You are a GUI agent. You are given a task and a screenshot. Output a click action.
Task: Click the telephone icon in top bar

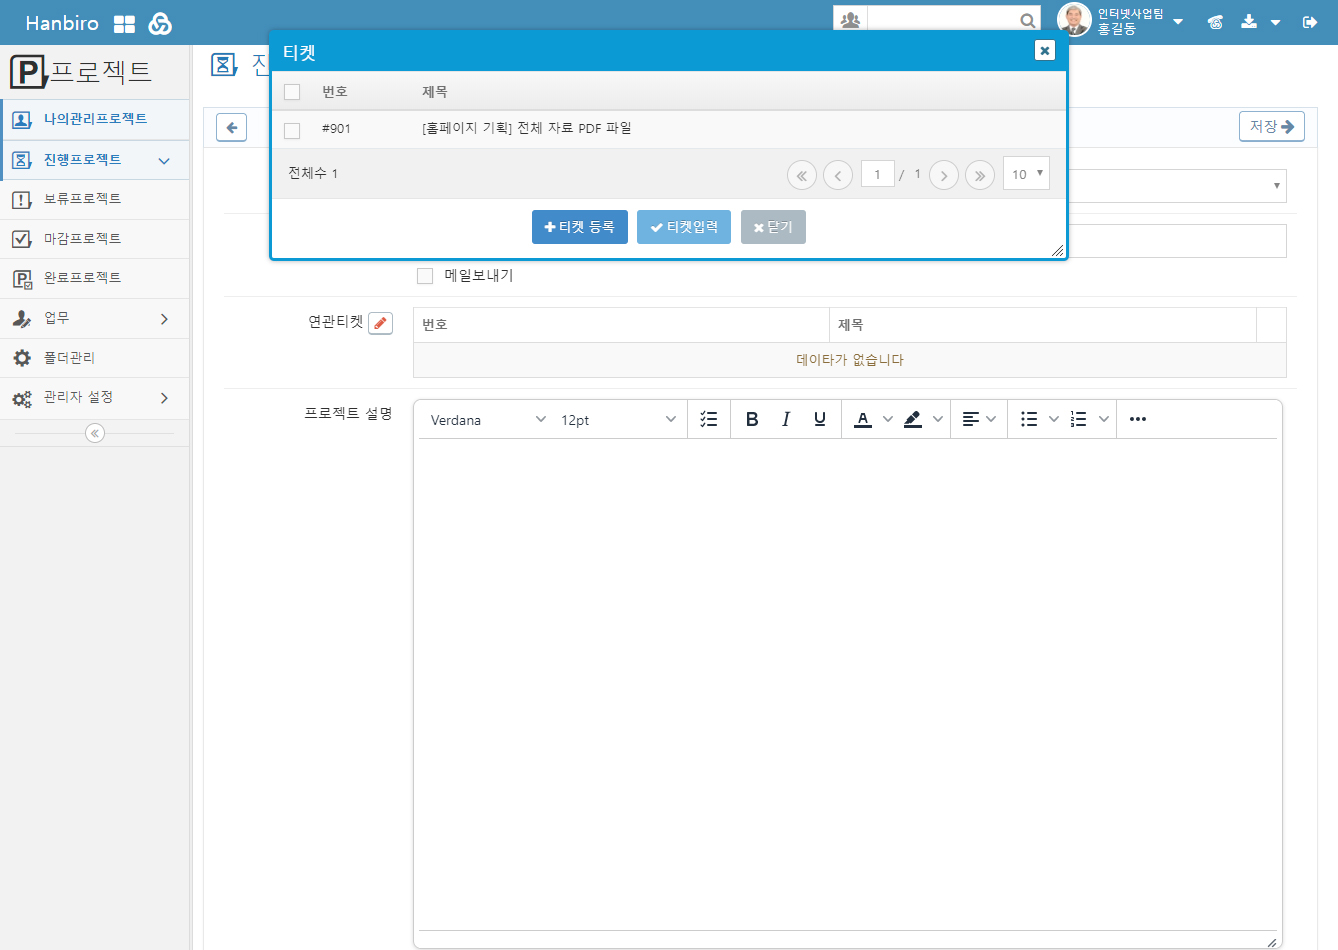pos(1215,22)
